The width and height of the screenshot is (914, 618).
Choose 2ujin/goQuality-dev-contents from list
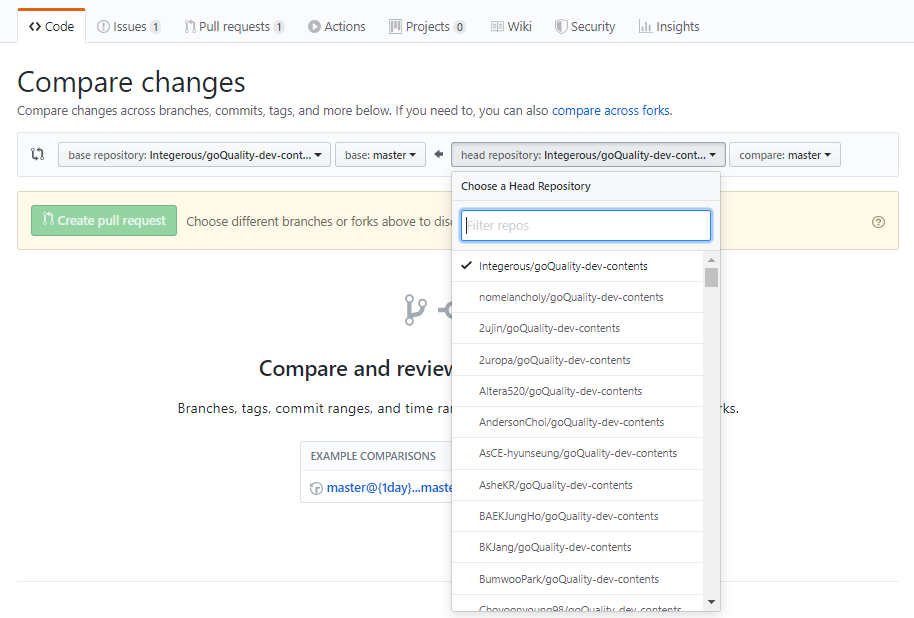[x=578, y=328]
